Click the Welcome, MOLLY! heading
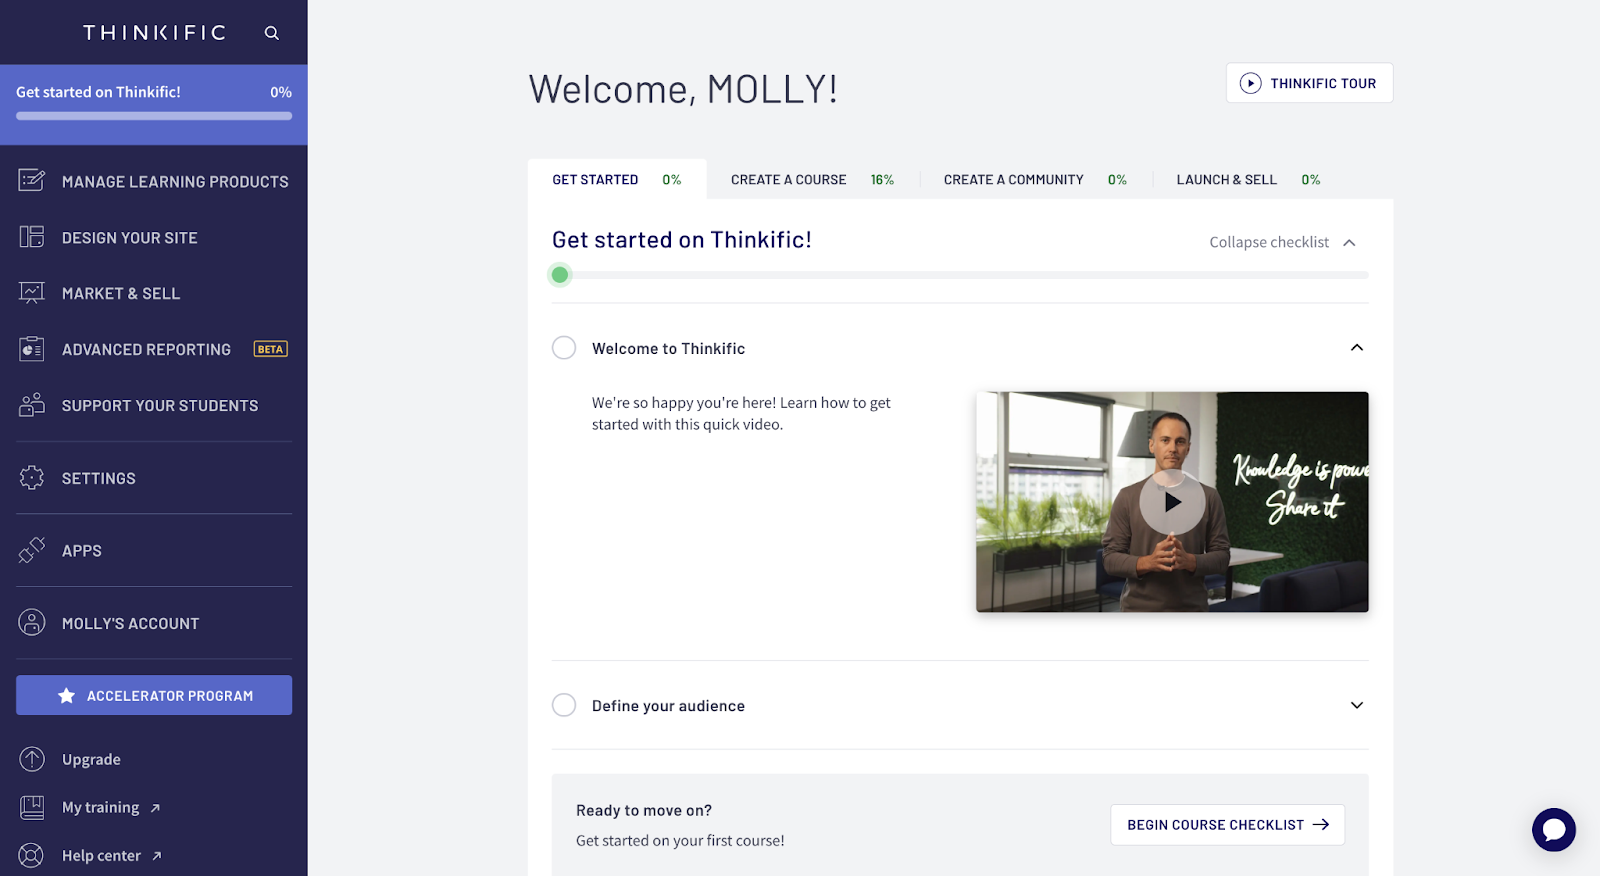The height and width of the screenshot is (876, 1600). (x=683, y=89)
